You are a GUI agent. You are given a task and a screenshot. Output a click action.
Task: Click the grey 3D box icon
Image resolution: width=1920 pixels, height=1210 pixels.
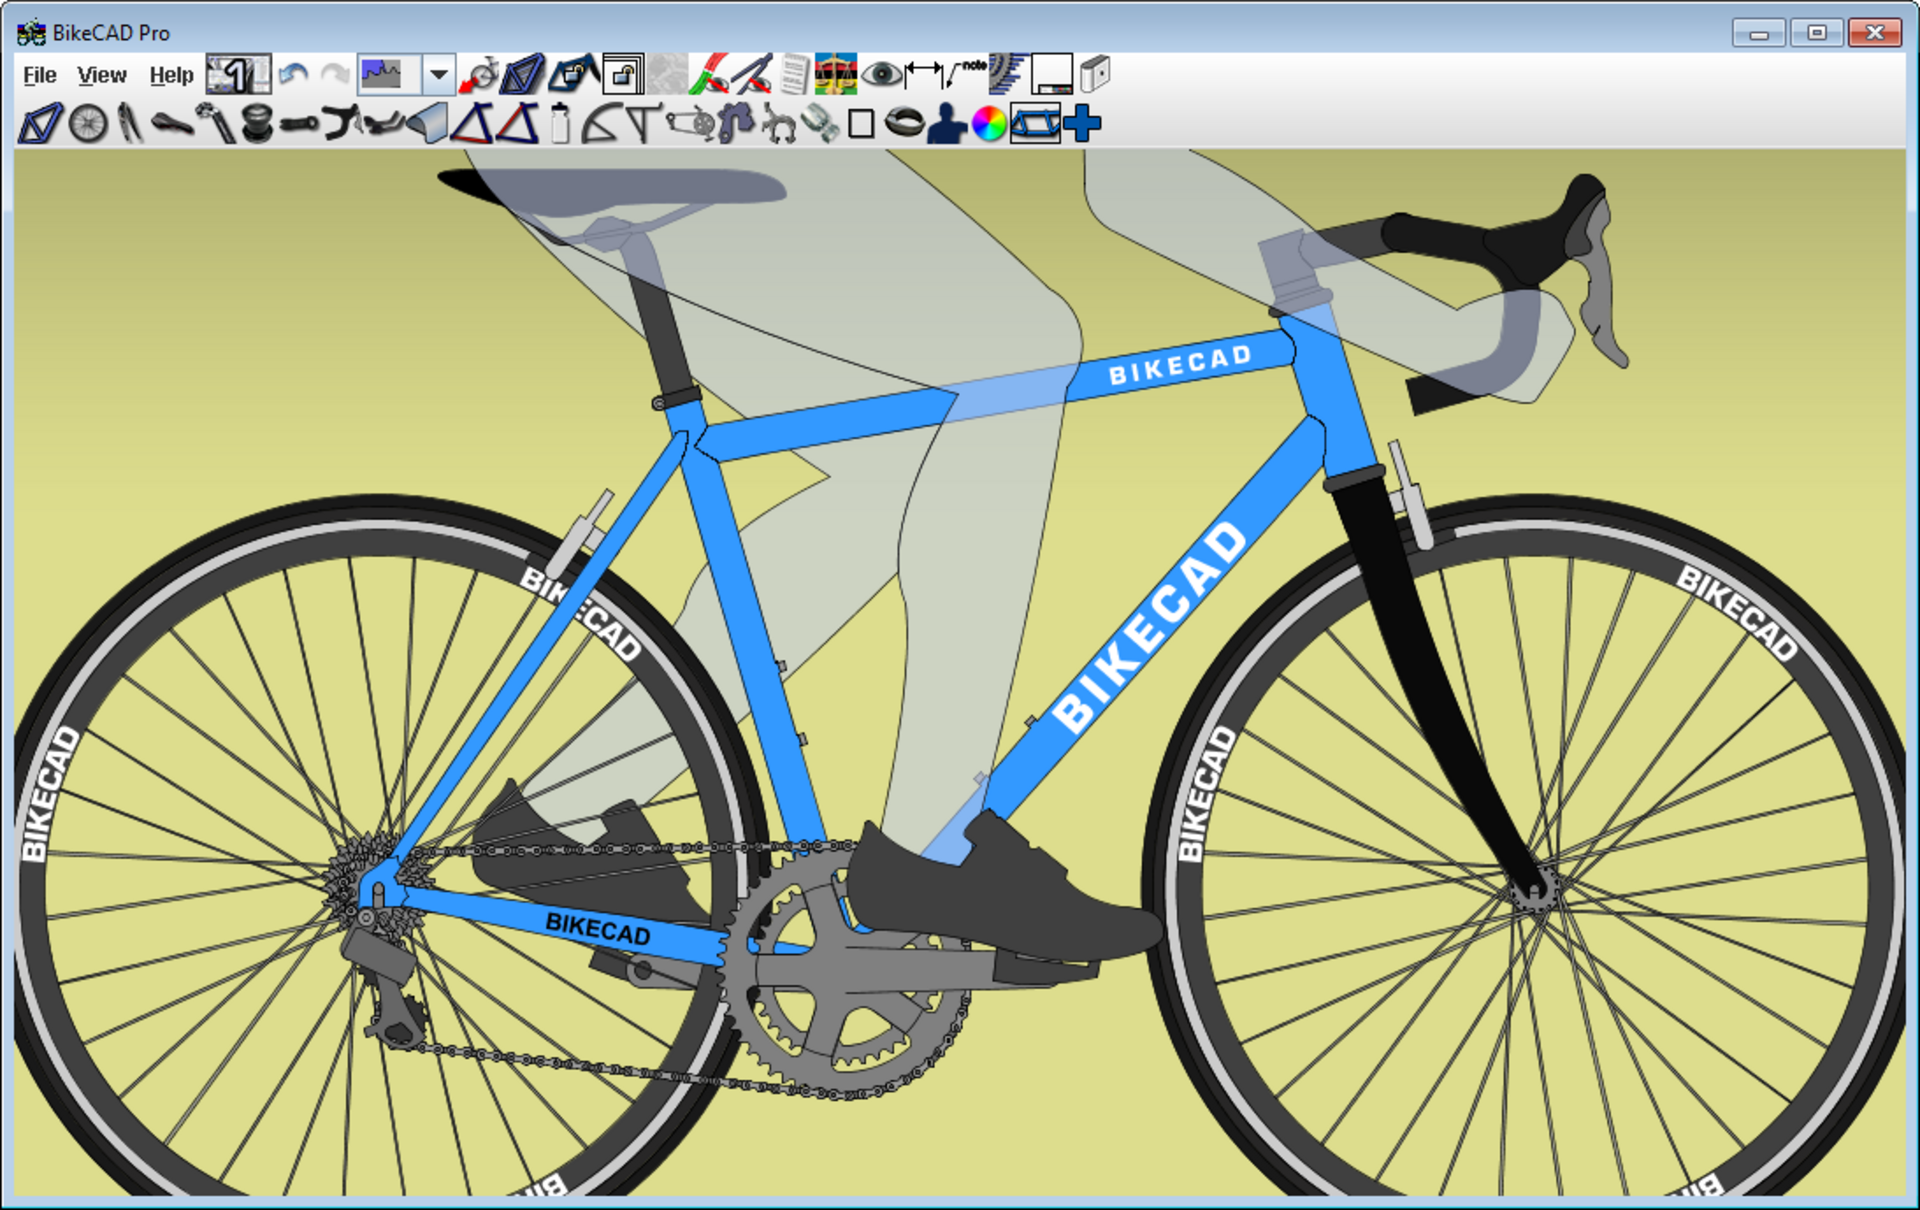[x=1095, y=74]
